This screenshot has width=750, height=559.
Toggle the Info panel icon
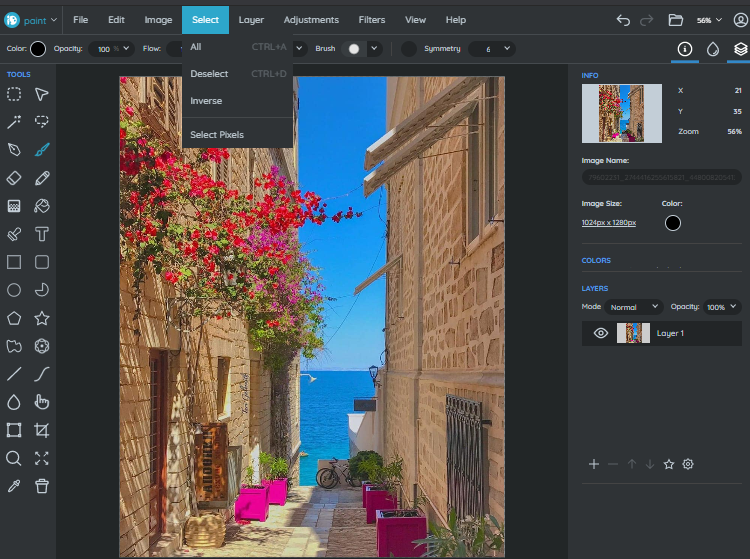[685, 48]
